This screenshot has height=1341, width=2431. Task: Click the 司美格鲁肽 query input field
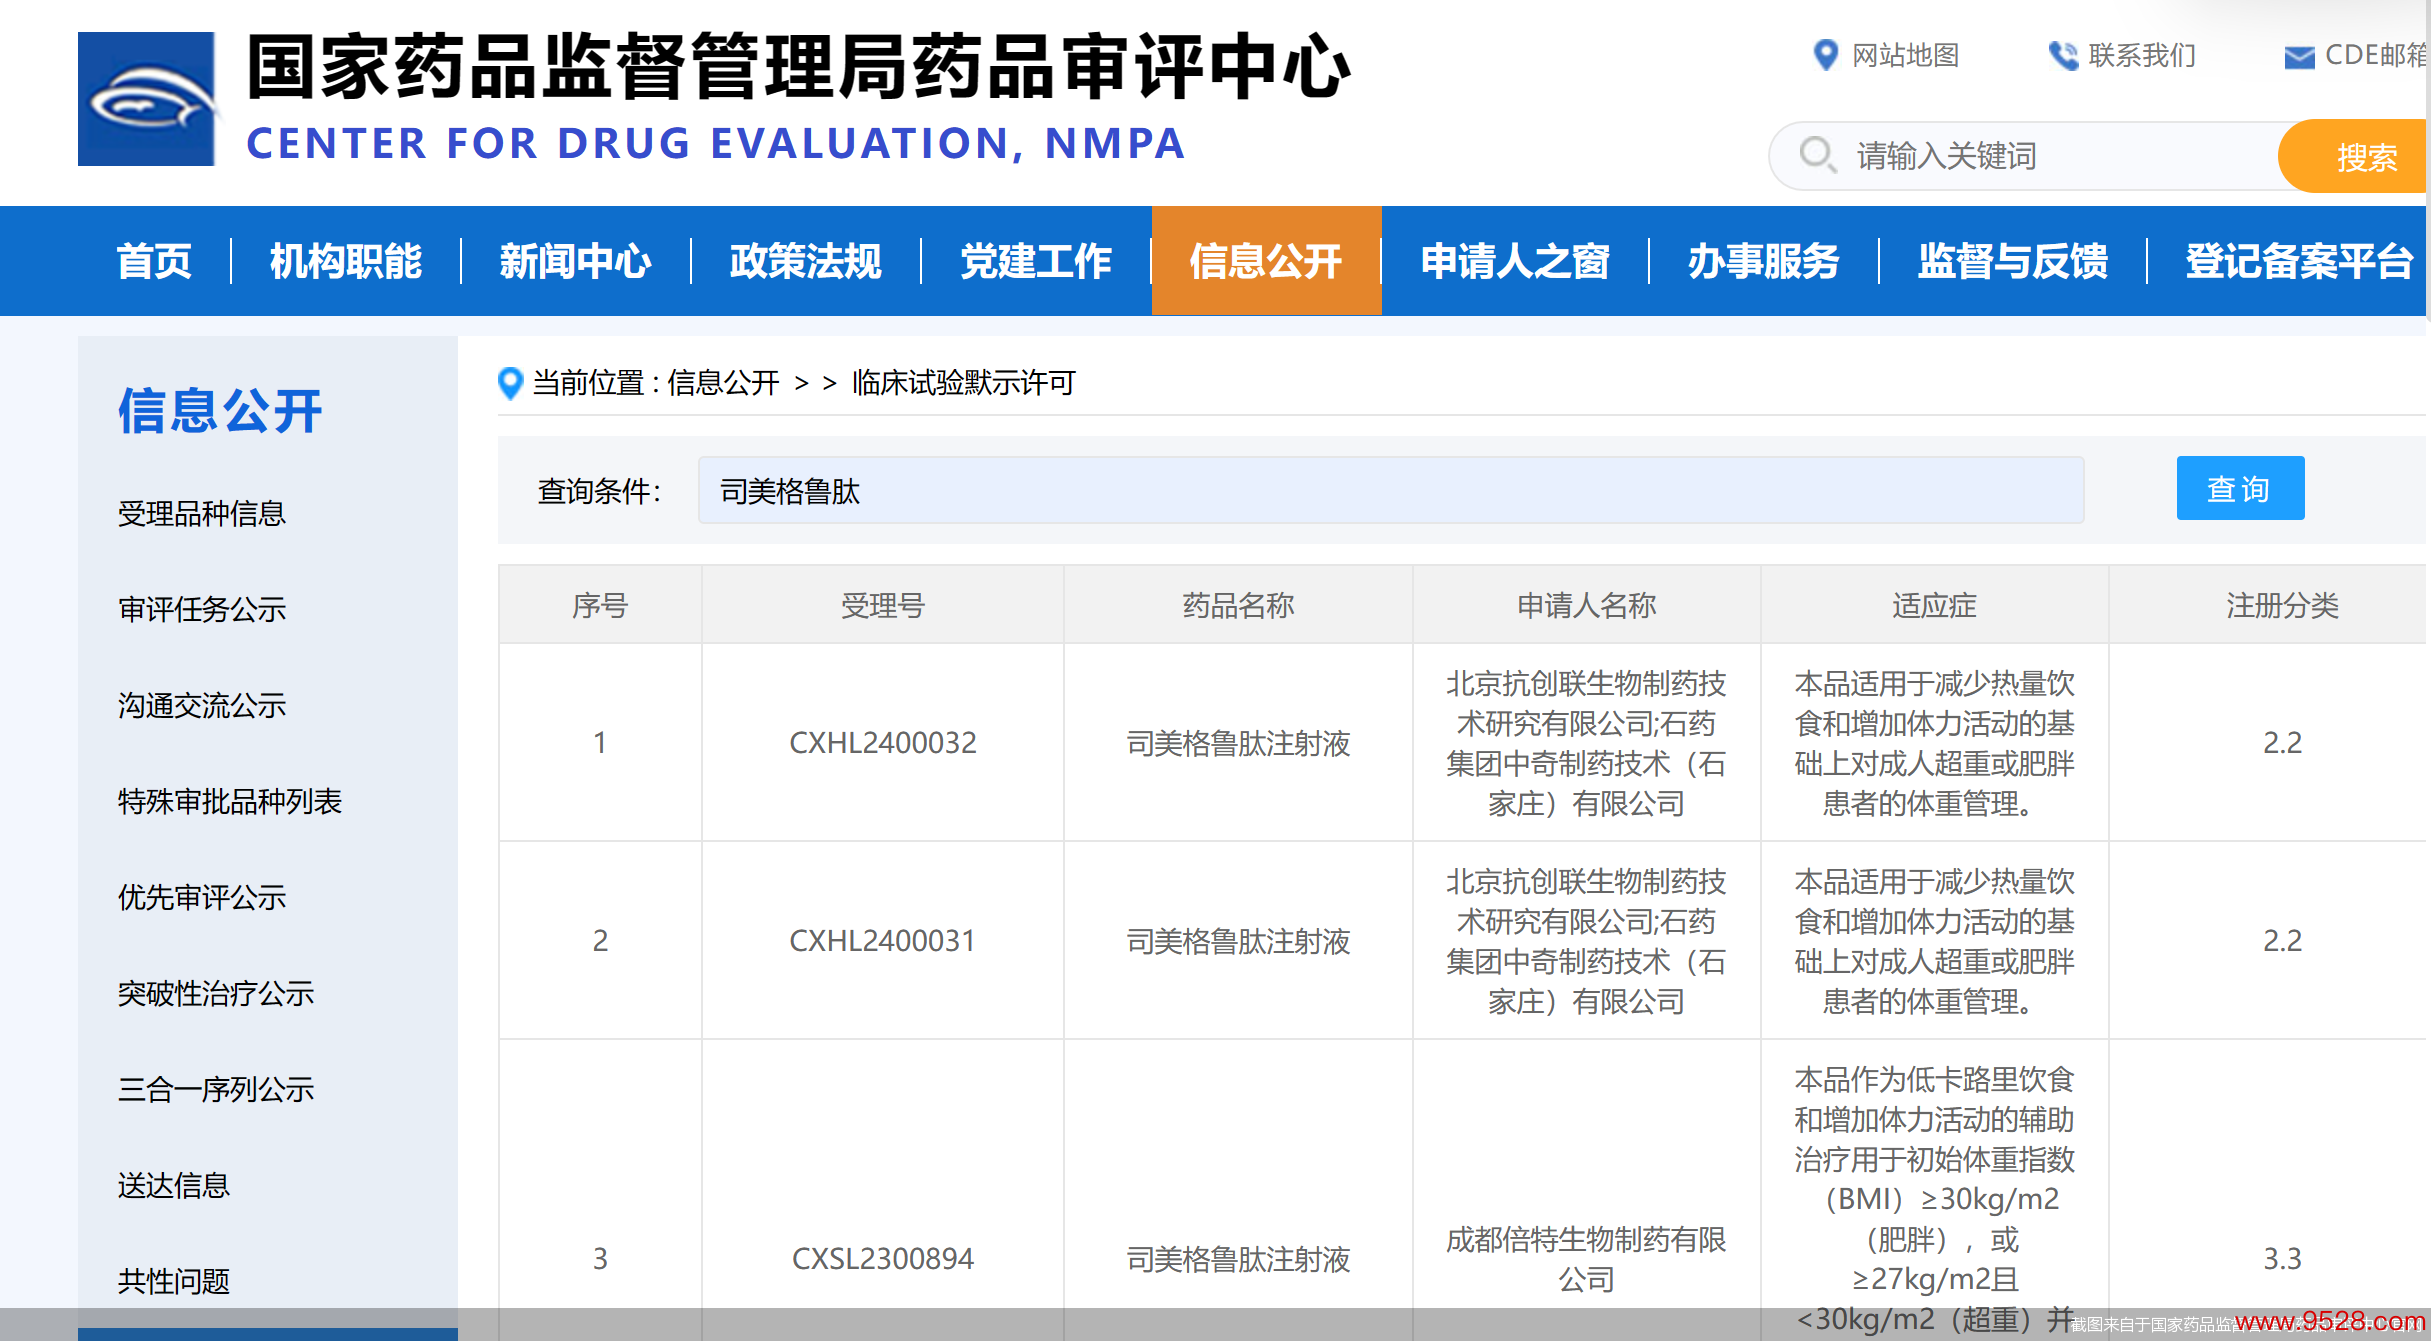coord(1391,490)
